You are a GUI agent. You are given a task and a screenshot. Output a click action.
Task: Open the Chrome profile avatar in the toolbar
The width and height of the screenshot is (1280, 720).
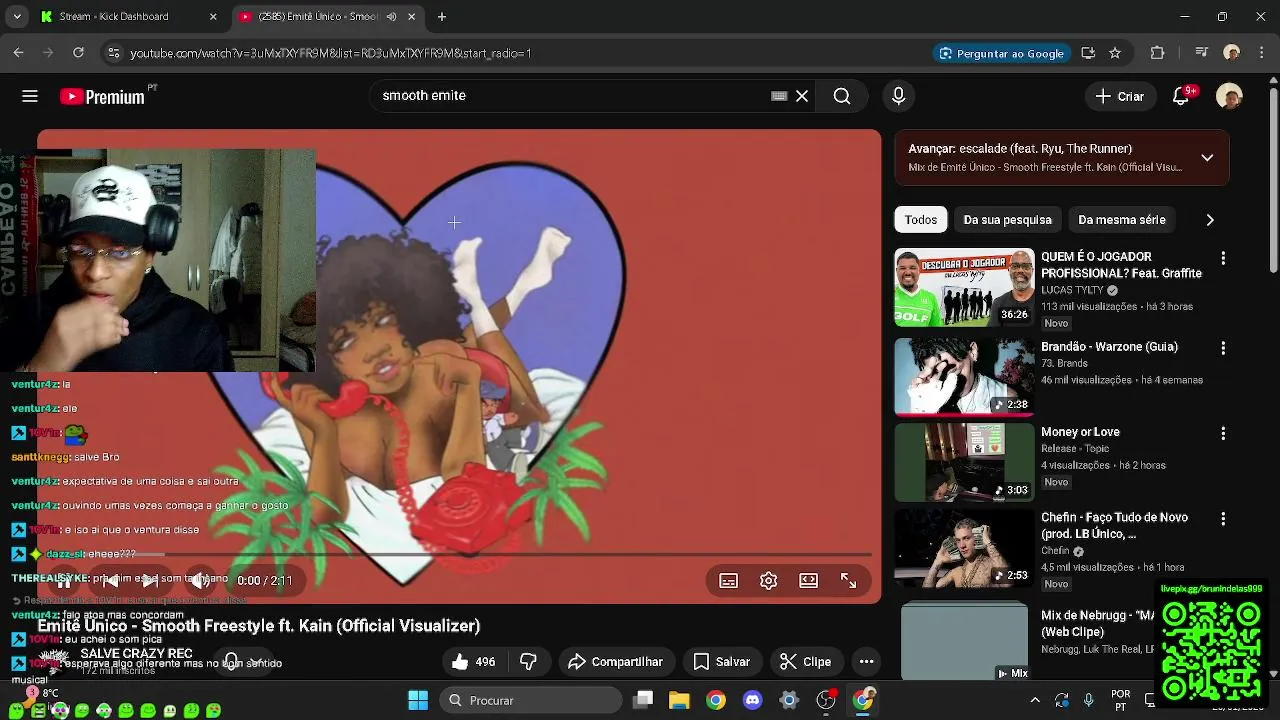[x=1232, y=53]
